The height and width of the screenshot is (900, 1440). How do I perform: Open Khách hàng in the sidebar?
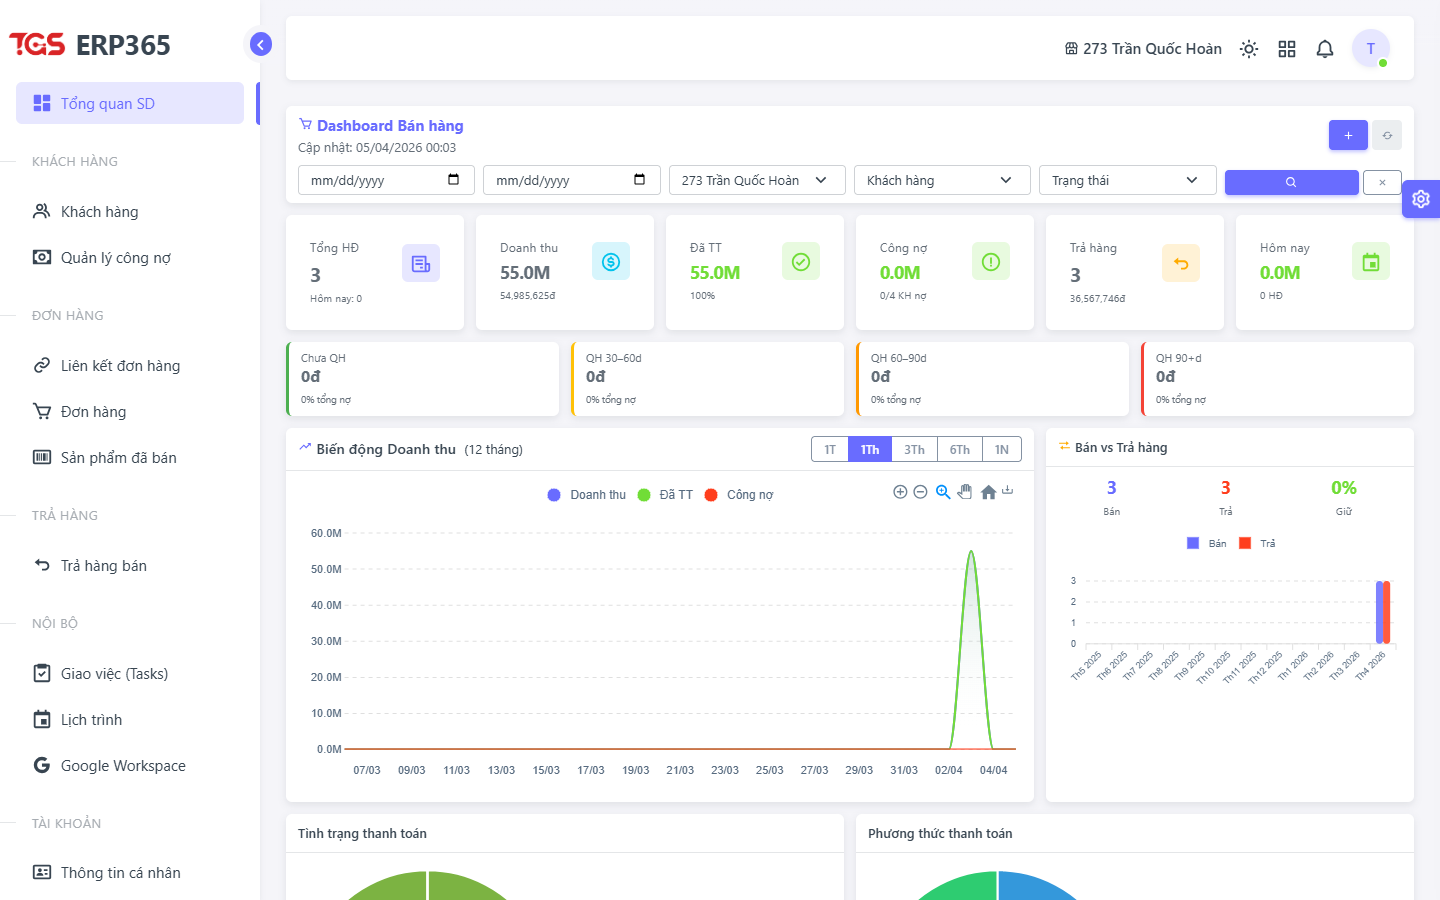coord(130,211)
